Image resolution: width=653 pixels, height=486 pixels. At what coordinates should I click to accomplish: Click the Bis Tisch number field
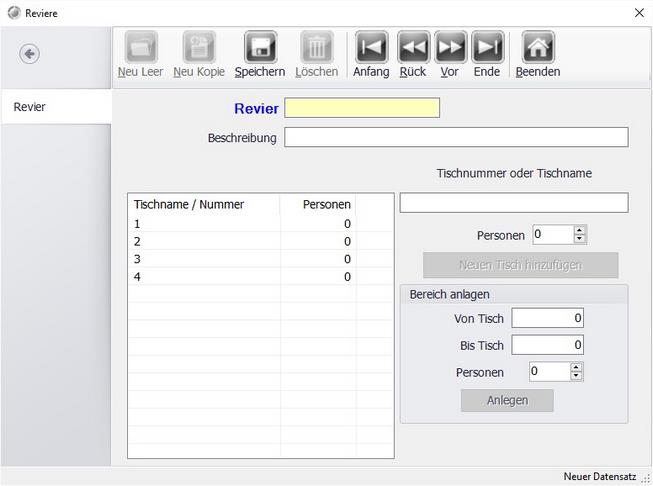[x=547, y=345]
